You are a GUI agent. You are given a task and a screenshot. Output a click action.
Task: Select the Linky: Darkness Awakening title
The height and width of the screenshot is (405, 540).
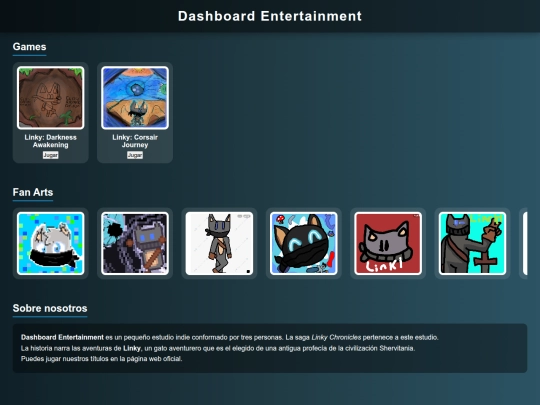(x=51, y=141)
